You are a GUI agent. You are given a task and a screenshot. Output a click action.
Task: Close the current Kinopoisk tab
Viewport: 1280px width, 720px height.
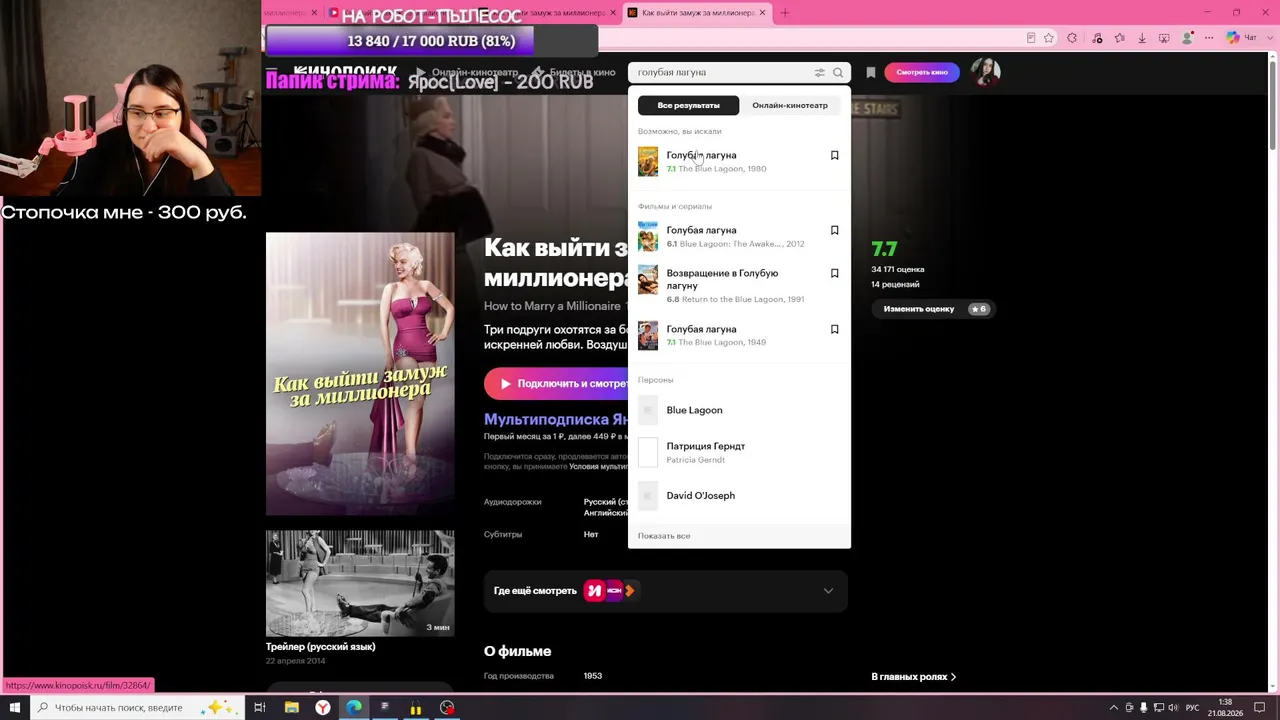(x=762, y=13)
